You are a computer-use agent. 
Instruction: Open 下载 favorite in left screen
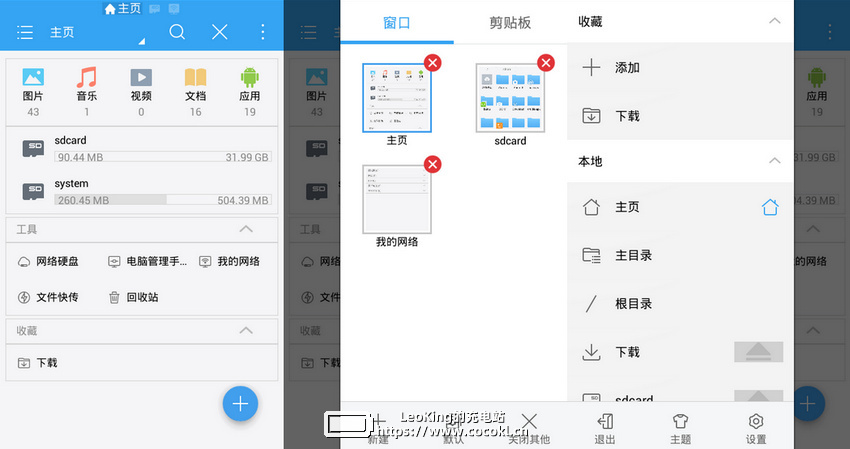(x=38, y=363)
